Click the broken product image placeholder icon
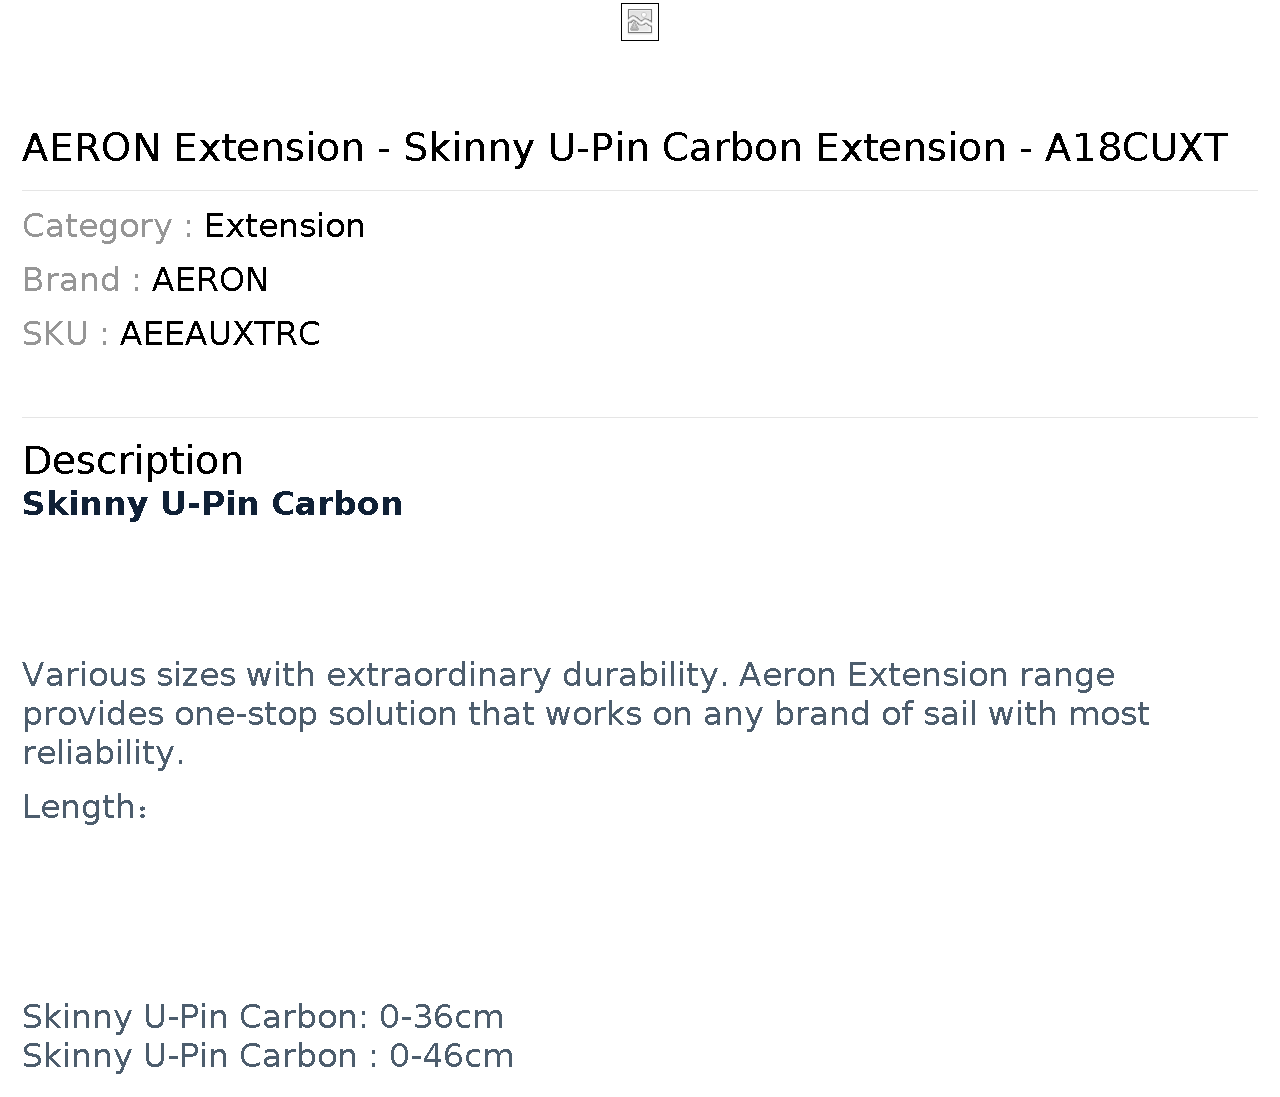The image size is (1280, 1097). coord(640,22)
